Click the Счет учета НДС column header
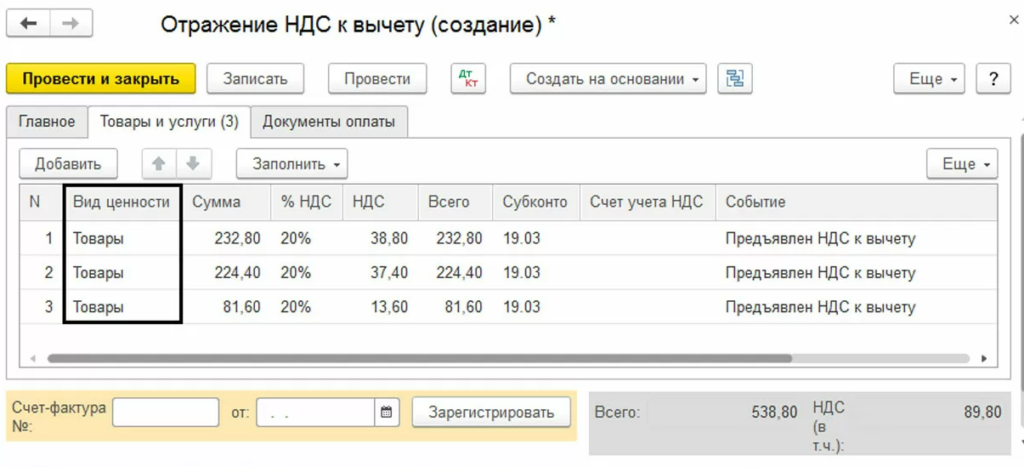The width and height of the screenshot is (1024, 467). pos(647,202)
